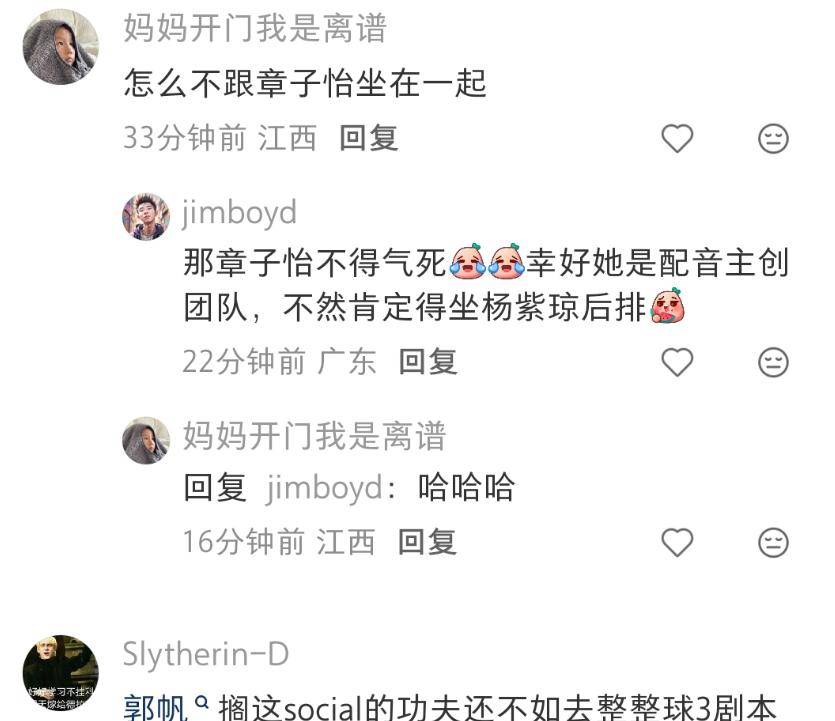
Task: Open the small avatar beside the 哈哈哈 reply
Action: click(146, 440)
